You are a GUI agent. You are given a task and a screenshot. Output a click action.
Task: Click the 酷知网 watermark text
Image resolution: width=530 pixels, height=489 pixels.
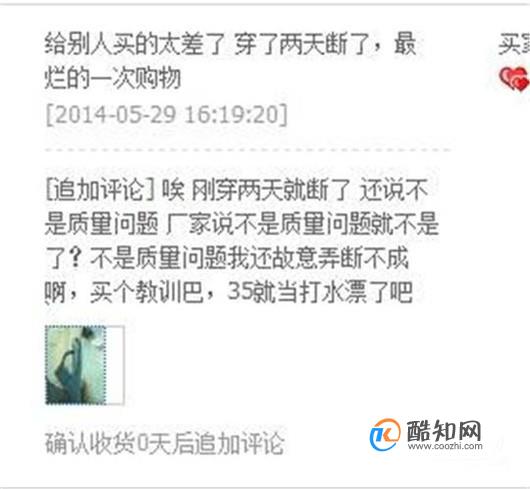tap(444, 431)
